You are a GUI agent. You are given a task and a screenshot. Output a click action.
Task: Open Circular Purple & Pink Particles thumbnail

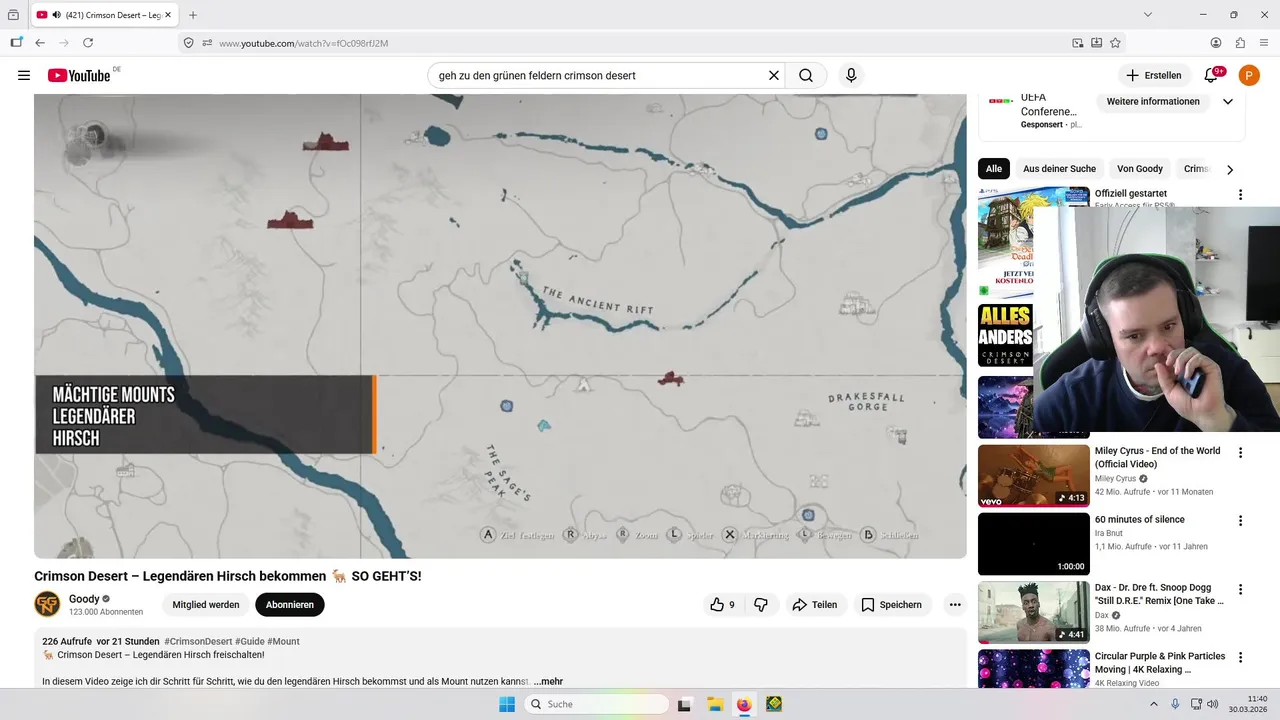1033,669
